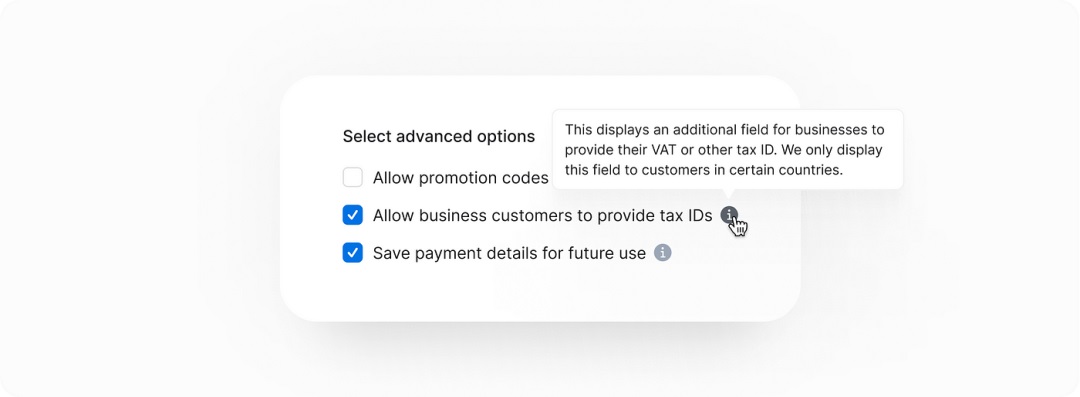Click 'Allow business customers to provide tax IDs' label
Viewport: 1080px width, 397px height.
tap(542, 216)
